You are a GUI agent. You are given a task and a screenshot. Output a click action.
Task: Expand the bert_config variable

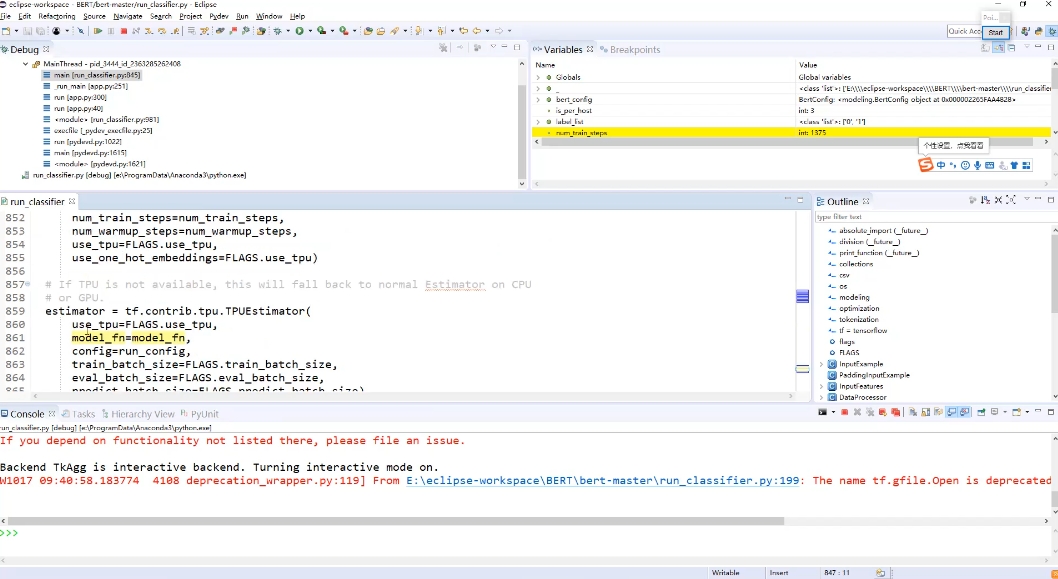[x=538, y=100]
